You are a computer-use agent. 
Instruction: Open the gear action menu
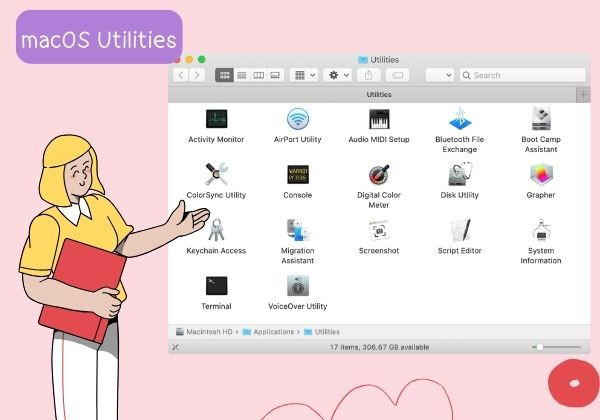click(x=338, y=75)
